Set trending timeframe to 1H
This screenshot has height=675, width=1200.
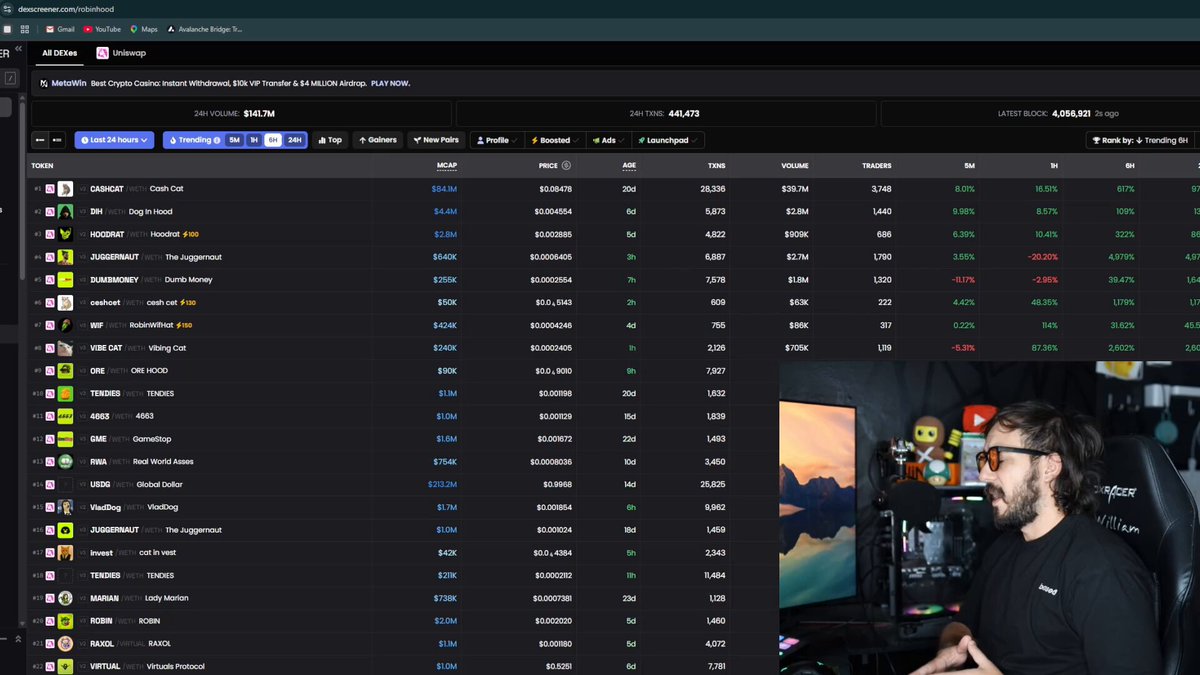[x=254, y=140]
